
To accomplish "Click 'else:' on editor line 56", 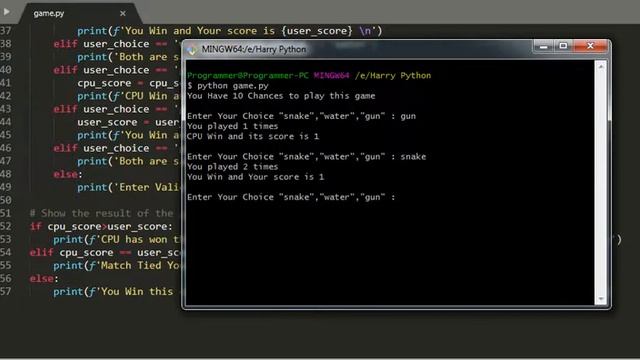I will 44,279.
